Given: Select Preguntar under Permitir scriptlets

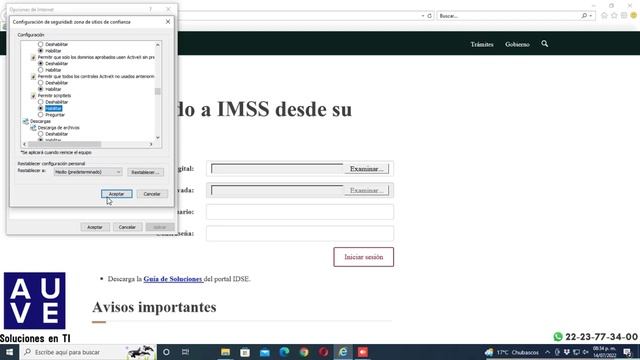Looking at the screenshot, I should pos(40,115).
